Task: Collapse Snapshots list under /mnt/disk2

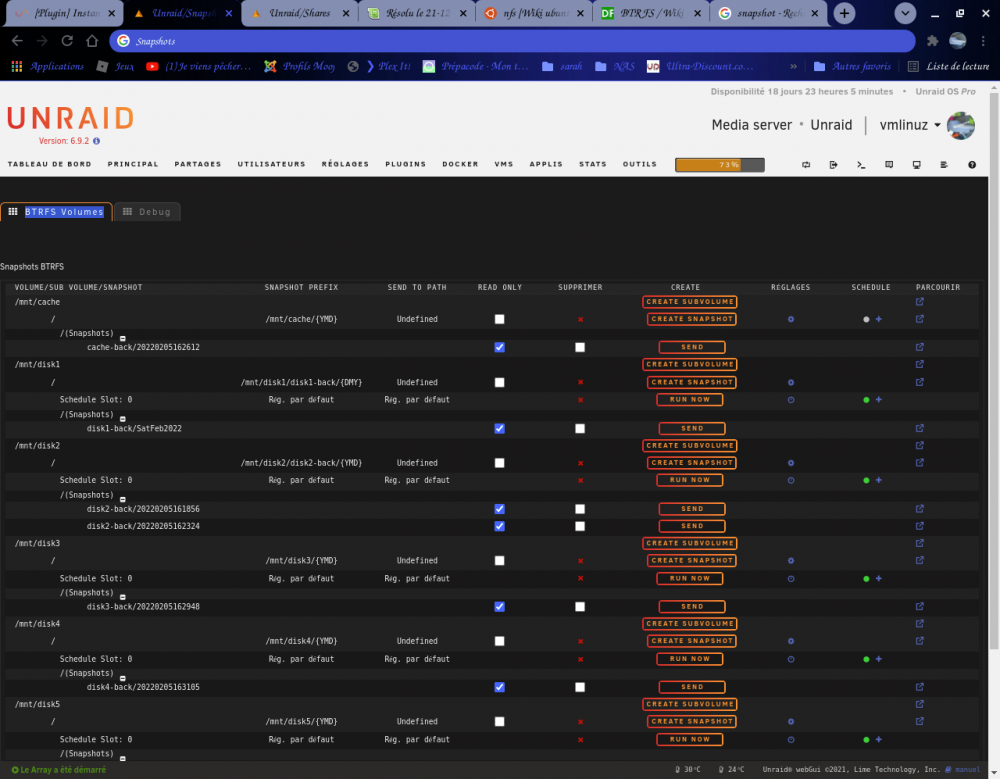Action: coord(122,500)
